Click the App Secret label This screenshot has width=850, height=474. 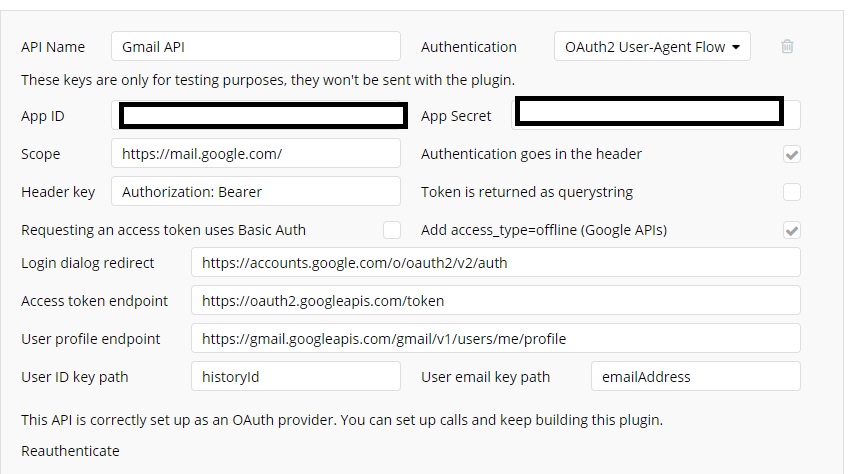pyautogui.click(x=456, y=116)
